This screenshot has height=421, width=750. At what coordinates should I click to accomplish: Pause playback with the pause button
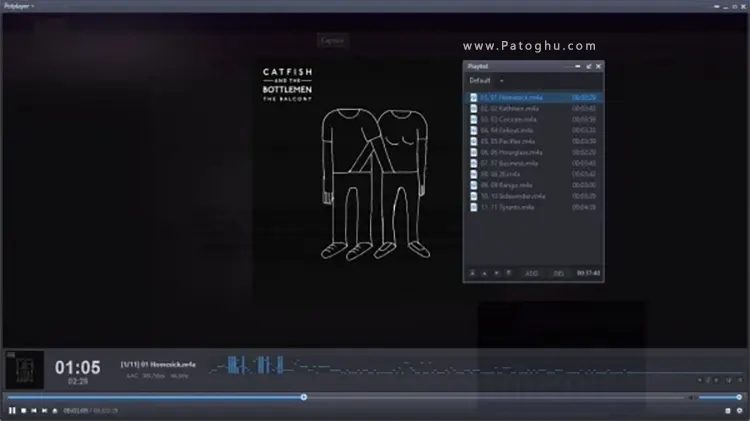click(x=11, y=410)
